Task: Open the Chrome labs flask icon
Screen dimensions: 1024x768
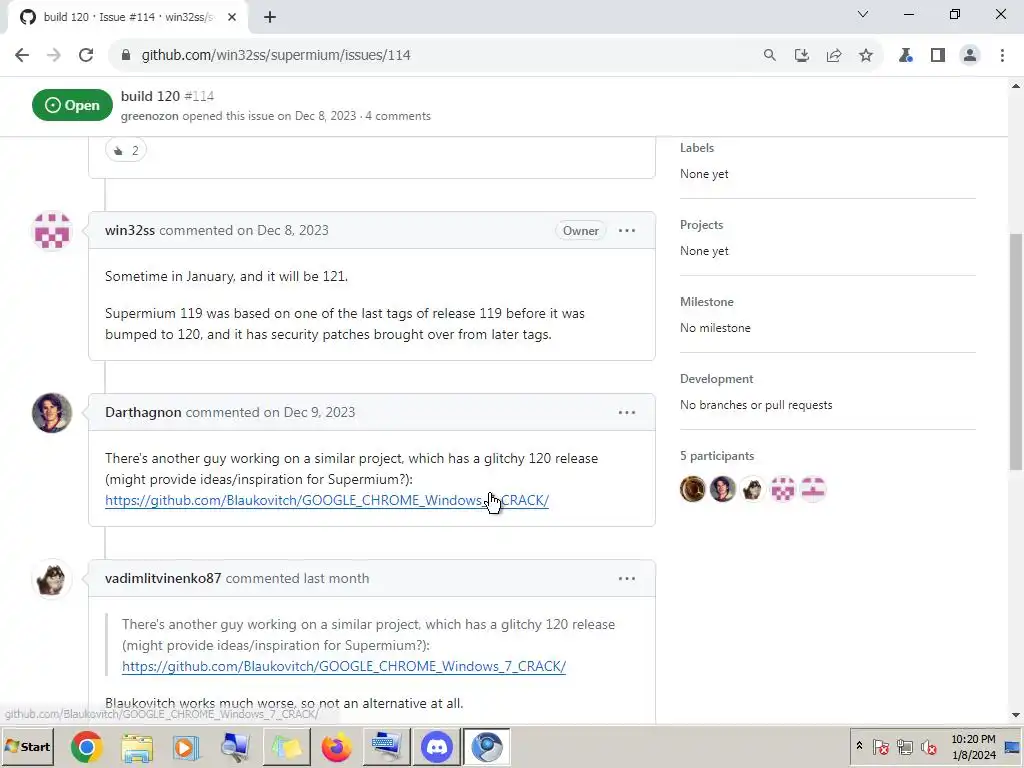Action: [905, 55]
